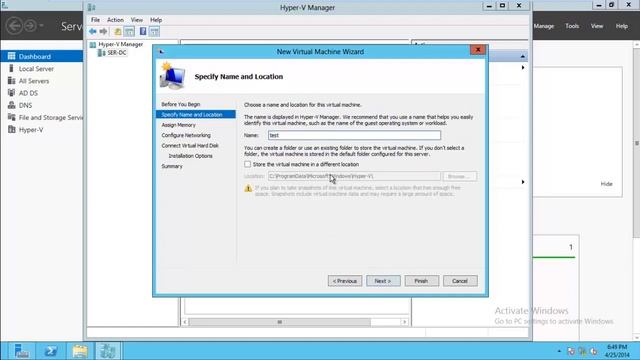Click the taskbar clock showing date

(617, 351)
